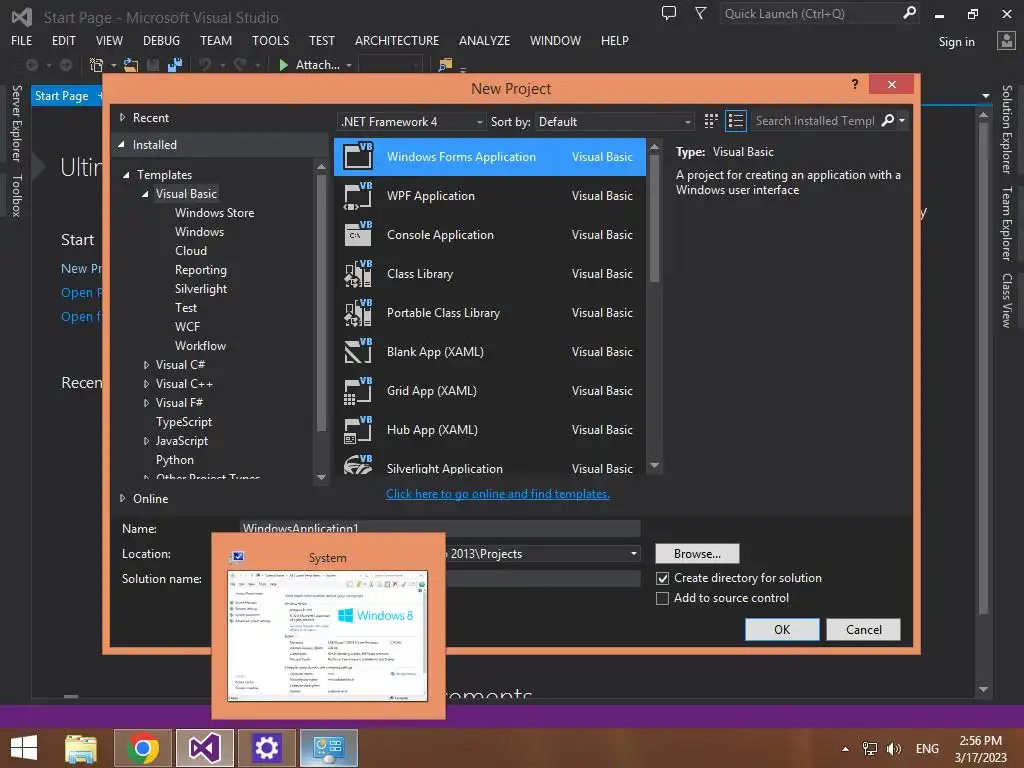Collapse the Installed section
The height and width of the screenshot is (768, 1024).
point(121,144)
